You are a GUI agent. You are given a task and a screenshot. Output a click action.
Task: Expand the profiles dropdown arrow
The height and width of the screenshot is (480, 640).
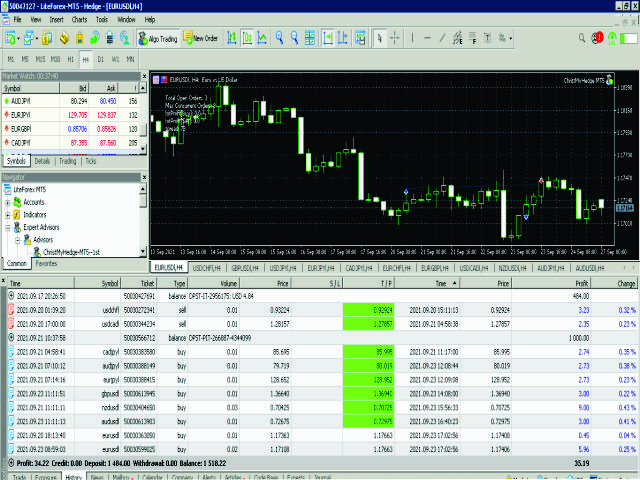point(37,39)
